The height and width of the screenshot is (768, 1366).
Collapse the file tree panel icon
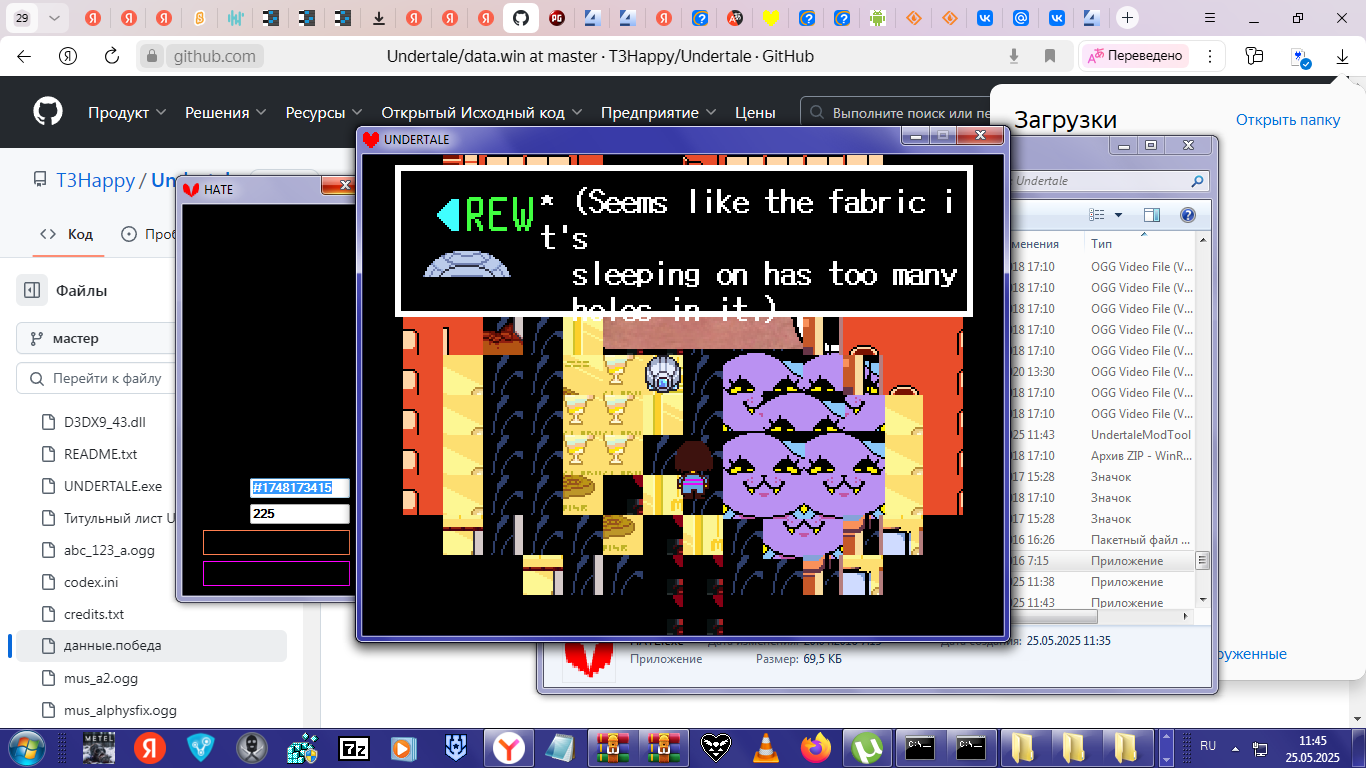tap(31, 291)
